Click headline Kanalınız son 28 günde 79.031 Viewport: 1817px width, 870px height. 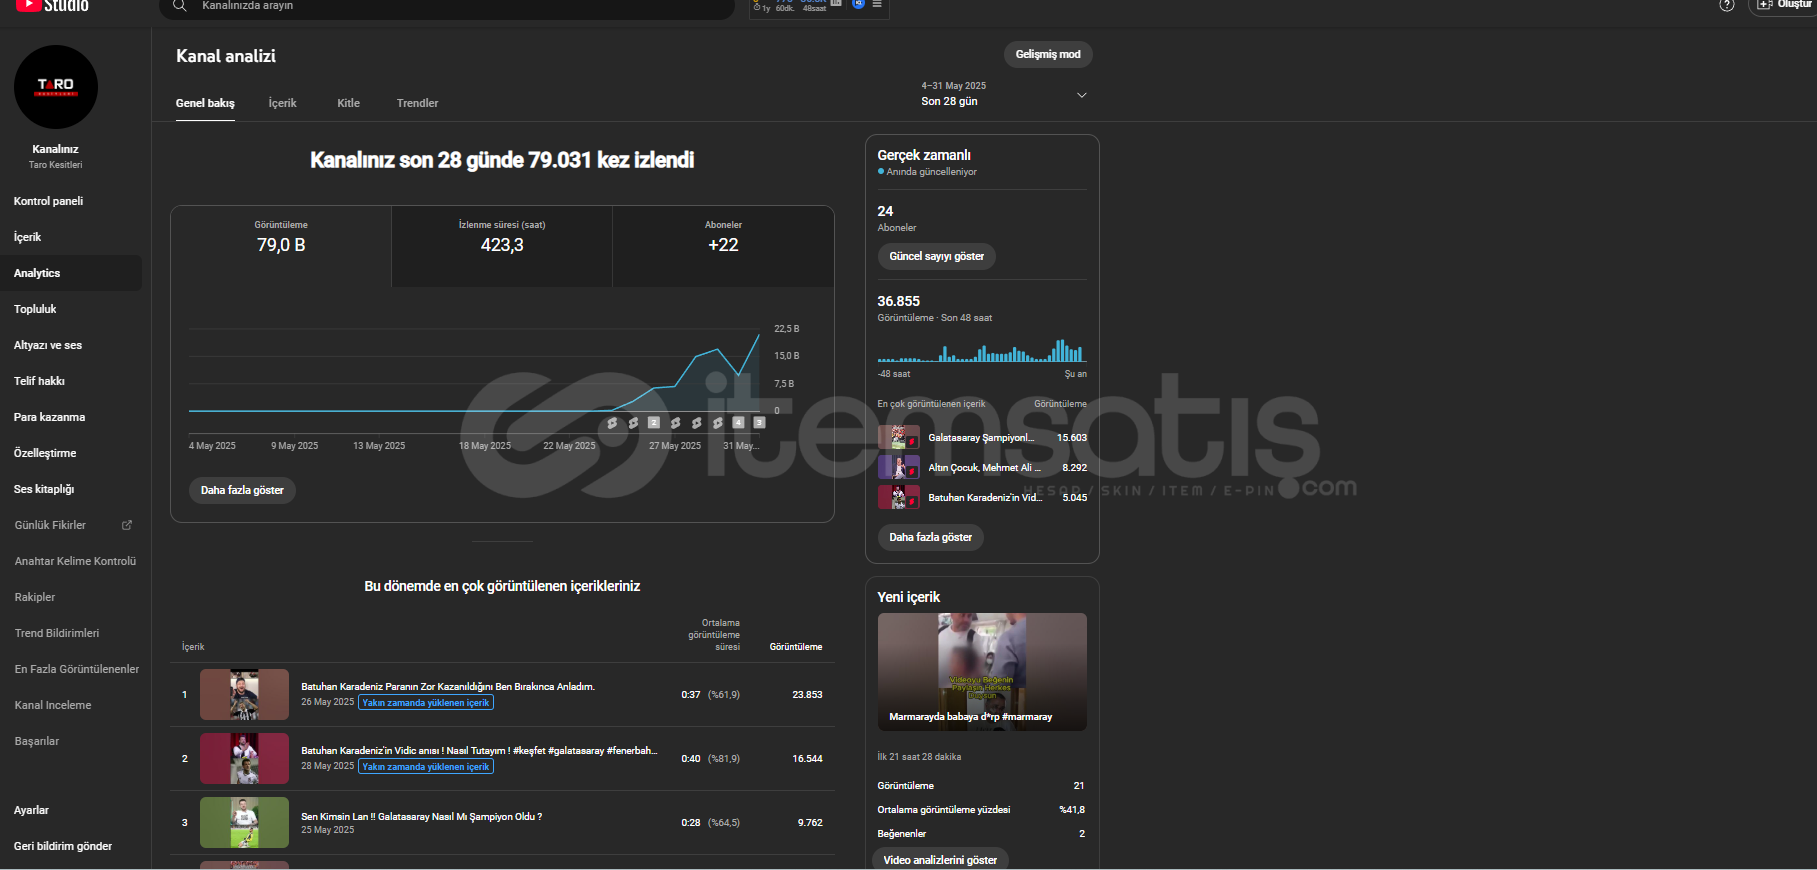coord(502,160)
